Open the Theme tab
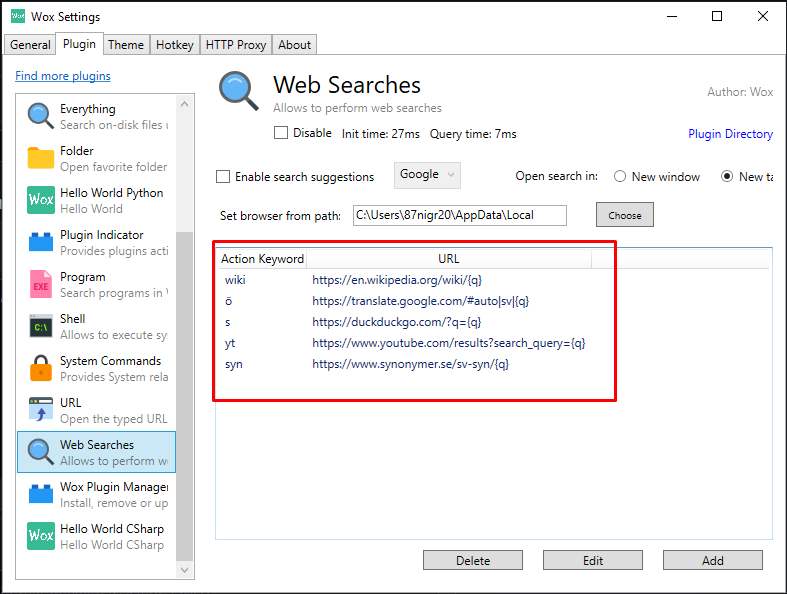This screenshot has height=594, width=787. tap(126, 45)
